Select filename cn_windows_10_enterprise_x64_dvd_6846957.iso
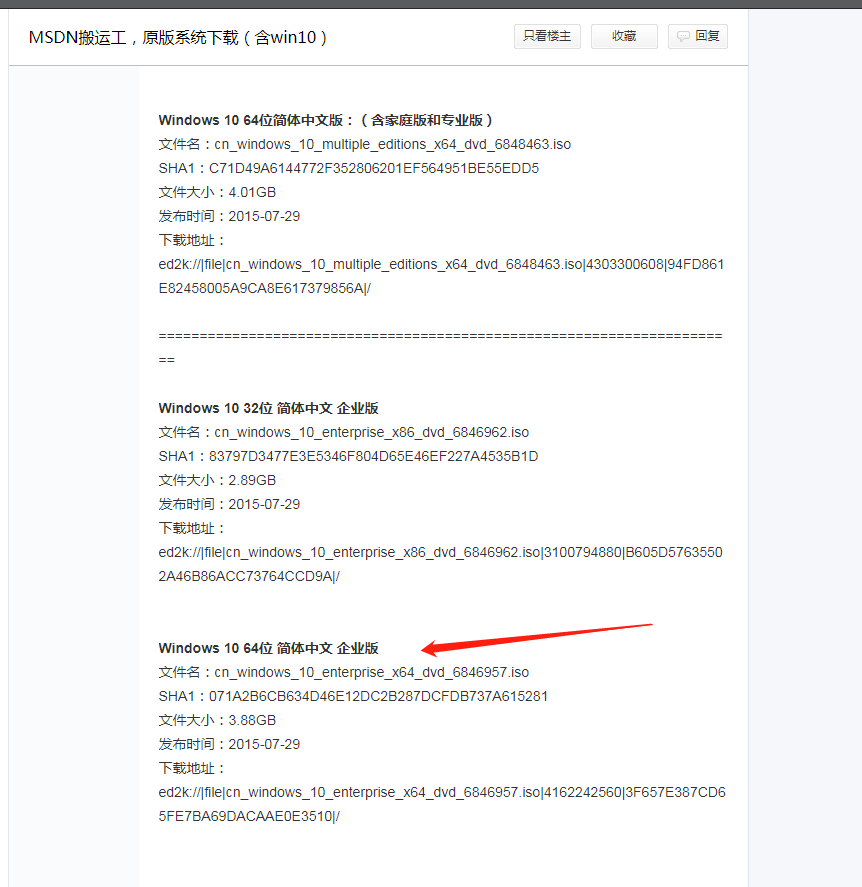 pyautogui.click(x=372, y=673)
